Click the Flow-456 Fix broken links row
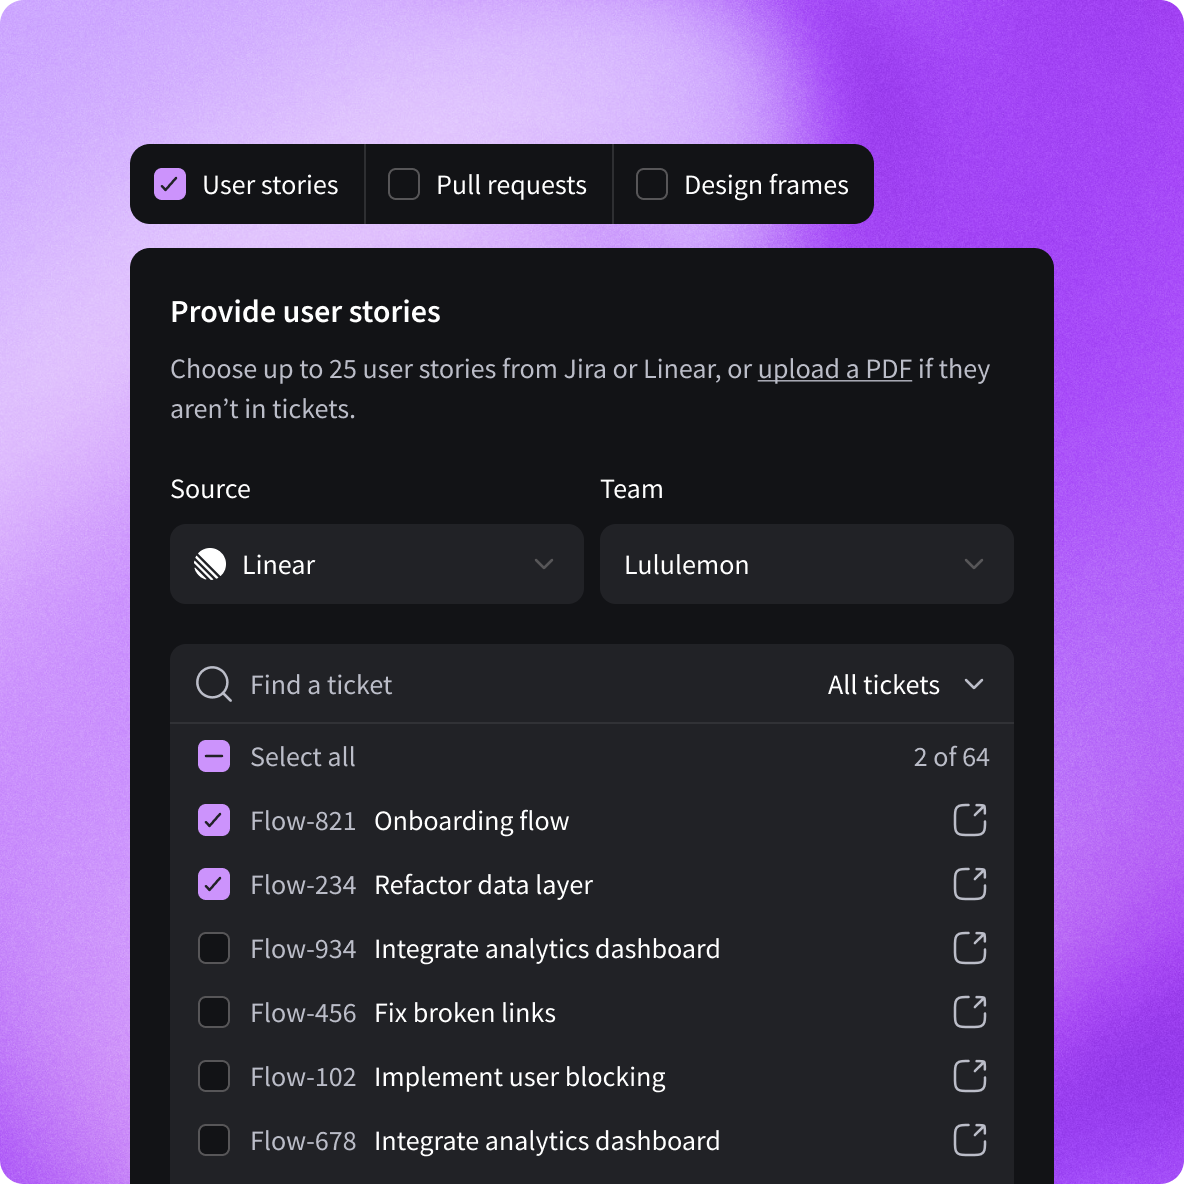This screenshot has height=1184, width=1184. (464, 1012)
